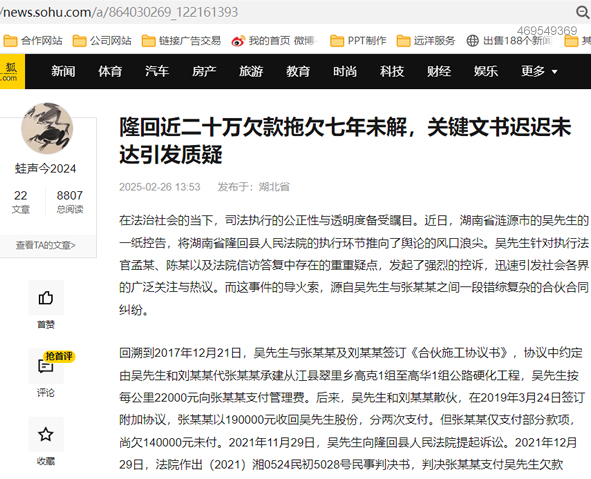Open the 远洋服务 bookmark folder
This screenshot has width=591, height=479.
[x=426, y=41]
